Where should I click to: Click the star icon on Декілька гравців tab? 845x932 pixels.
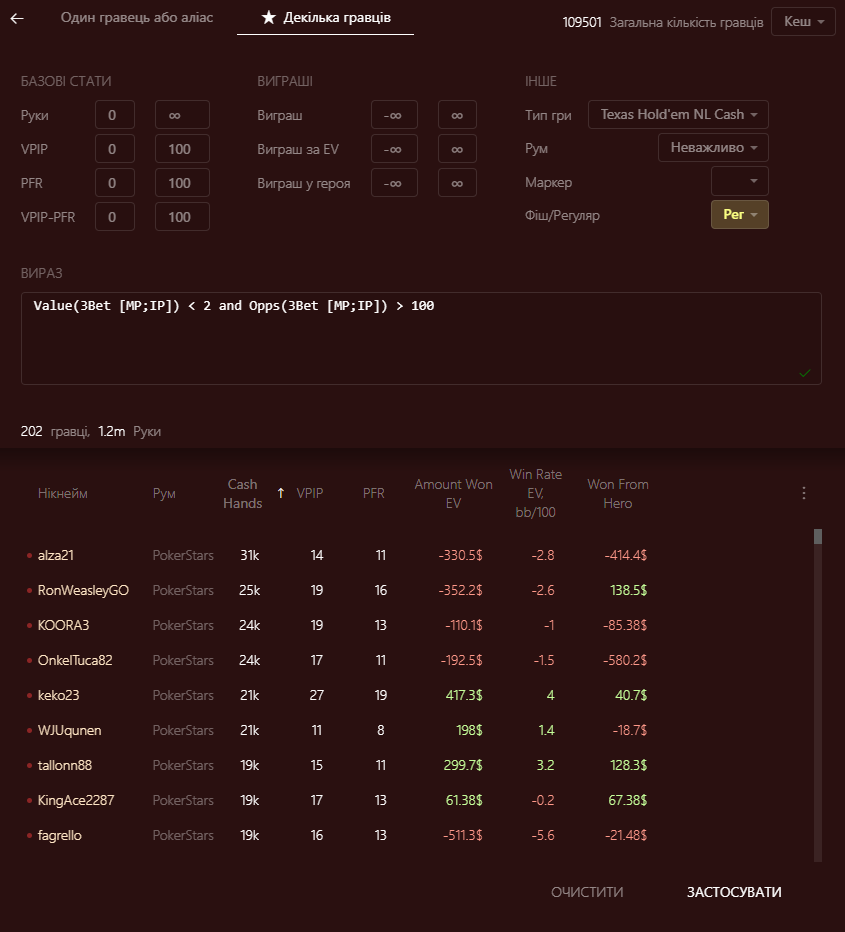coord(269,17)
